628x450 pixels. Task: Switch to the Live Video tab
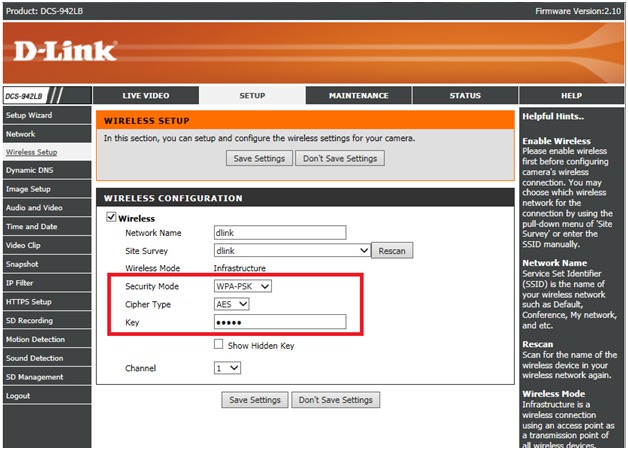click(x=146, y=96)
